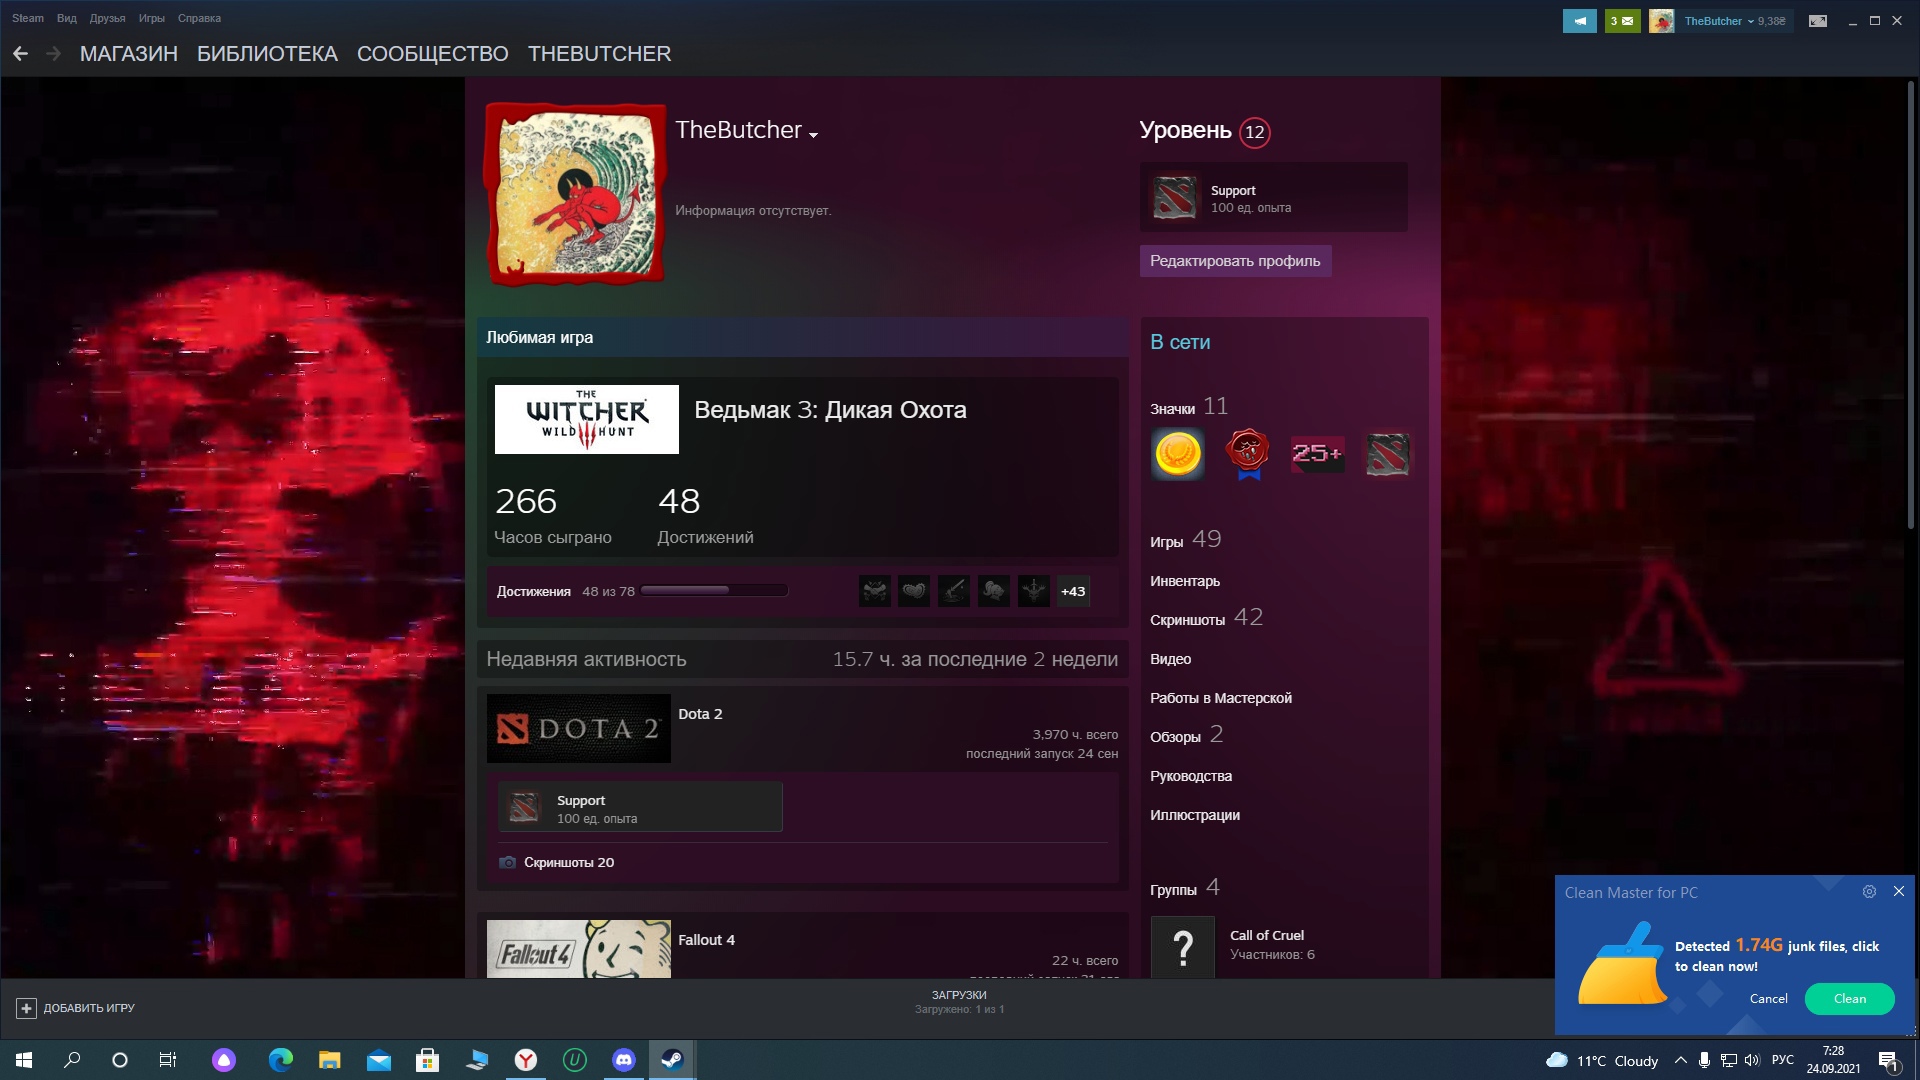Viewport: 1920px width, 1080px height.
Task: Open the gold coin badge
Action: 1177,454
